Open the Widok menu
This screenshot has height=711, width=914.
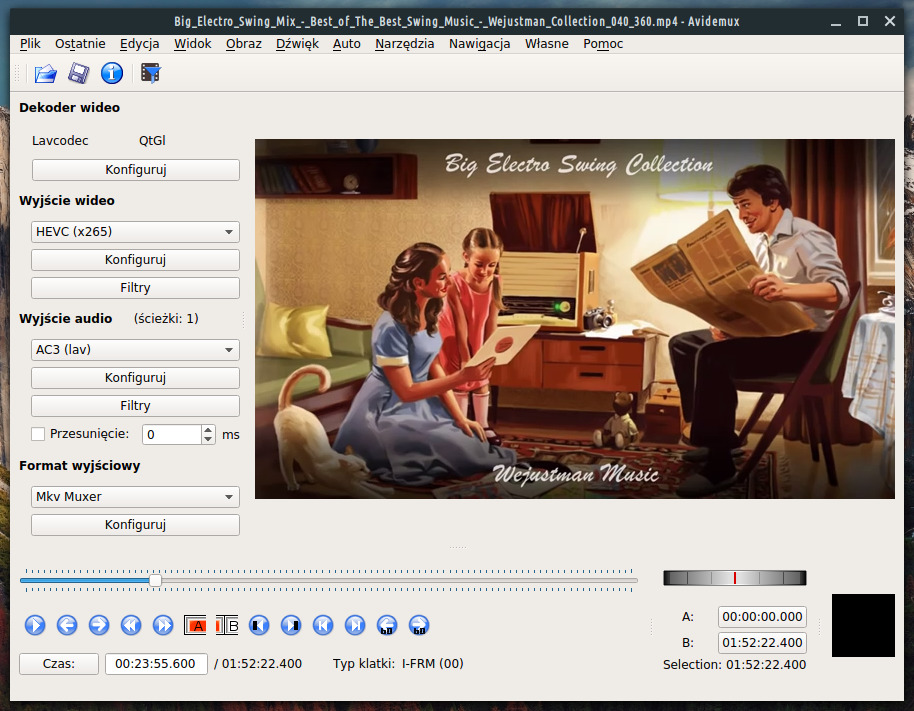coord(193,44)
